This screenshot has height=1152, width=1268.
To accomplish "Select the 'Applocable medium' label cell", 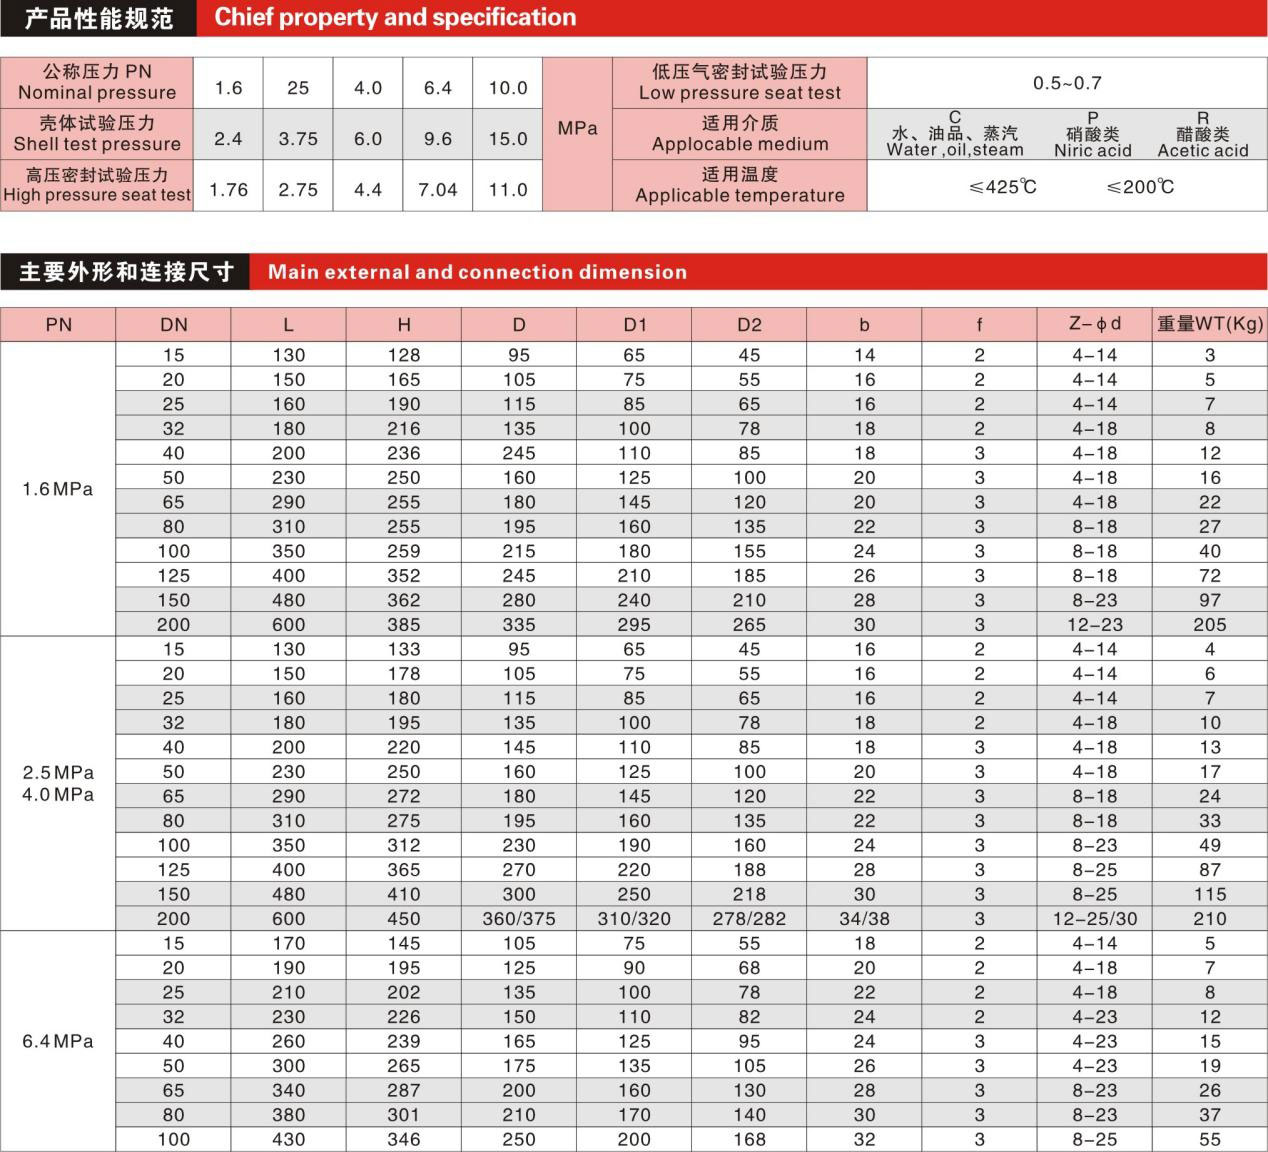I will click(x=739, y=133).
